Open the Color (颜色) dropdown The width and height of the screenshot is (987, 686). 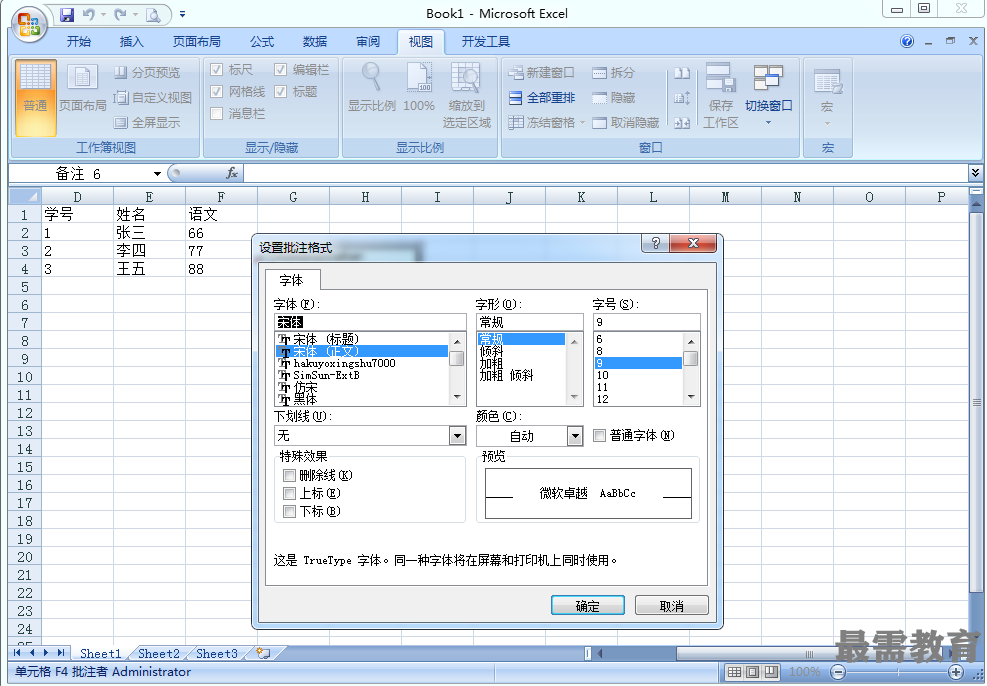click(x=575, y=436)
